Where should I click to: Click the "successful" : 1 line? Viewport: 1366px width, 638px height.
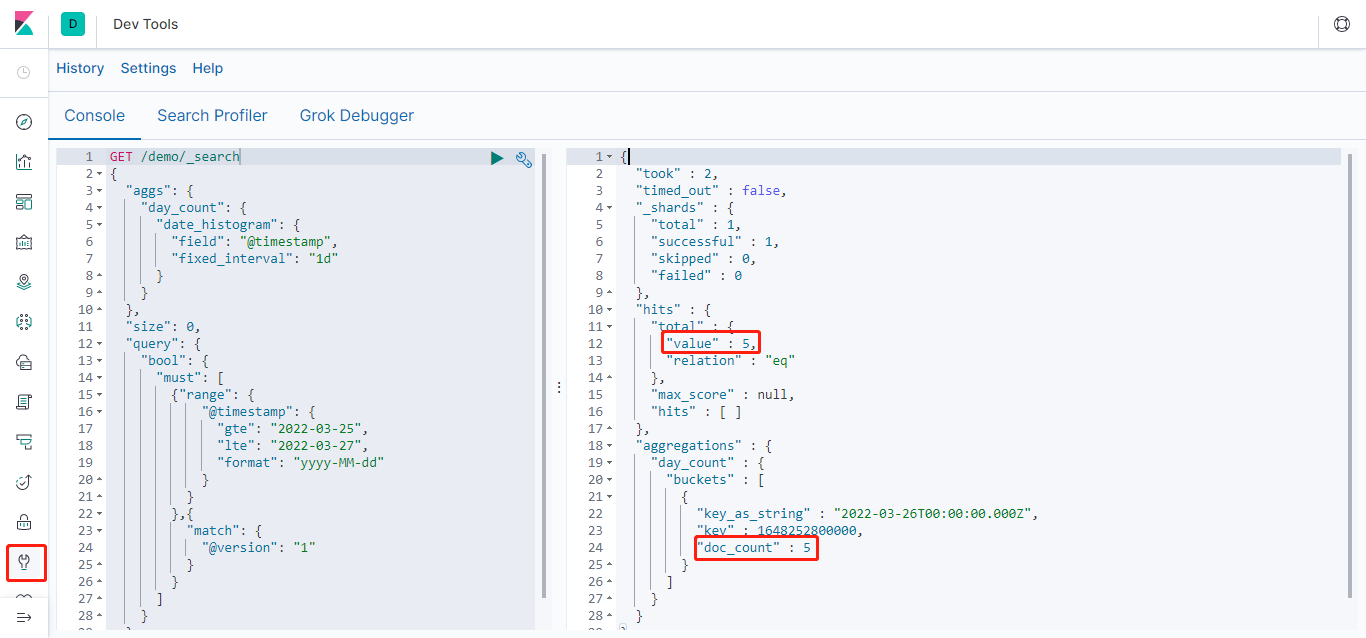715,242
